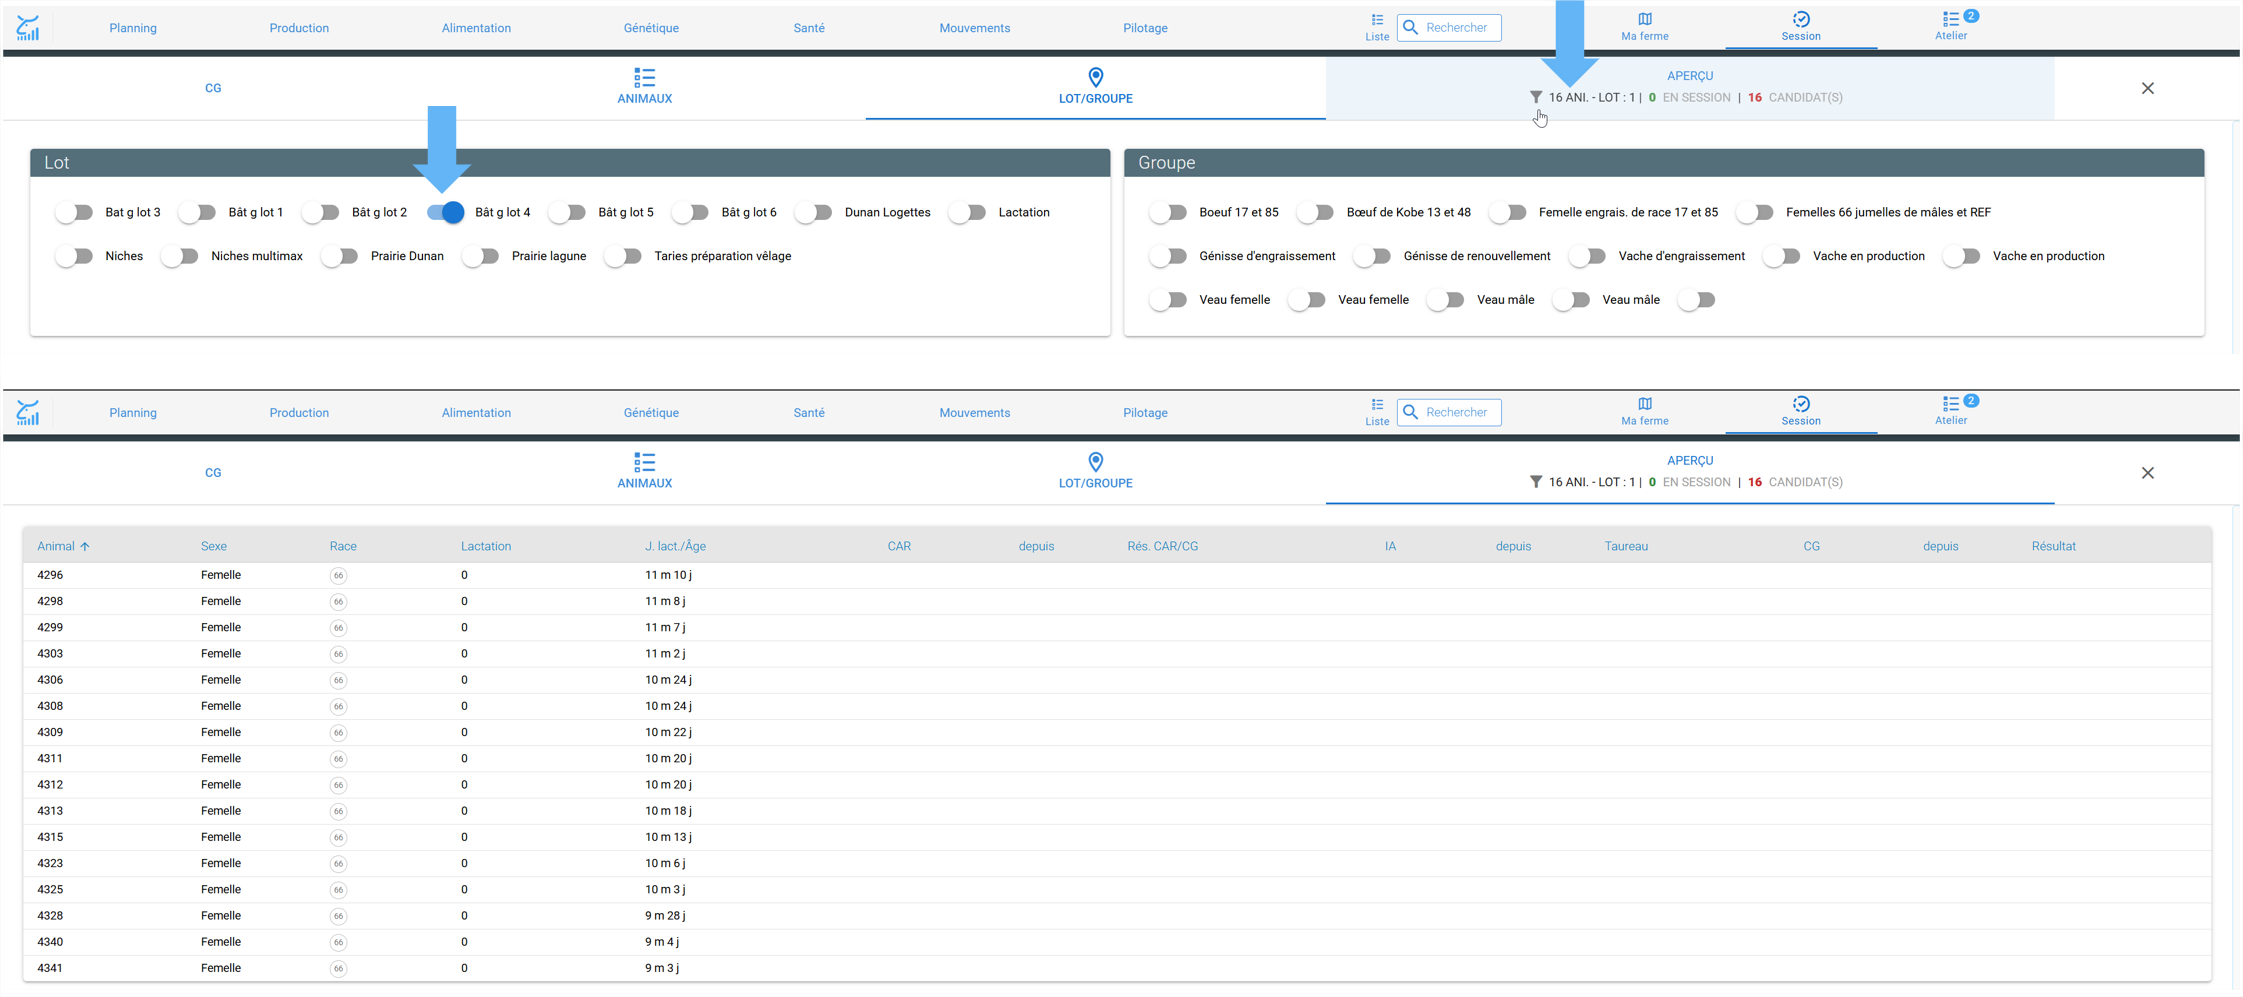Screen dimensions: 2243x997
Task: Turn on the Dunan Logettes toggle
Action: click(x=815, y=212)
